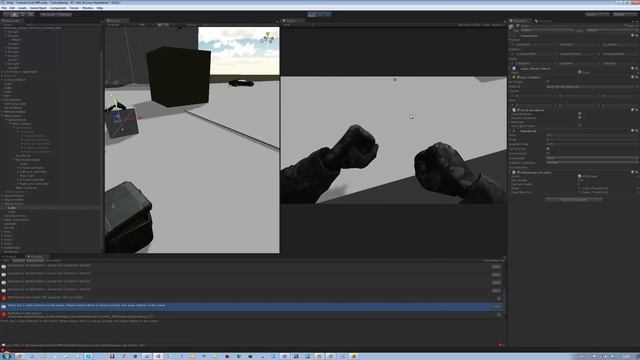Open the Box Collider component gear menu

point(636,77)
